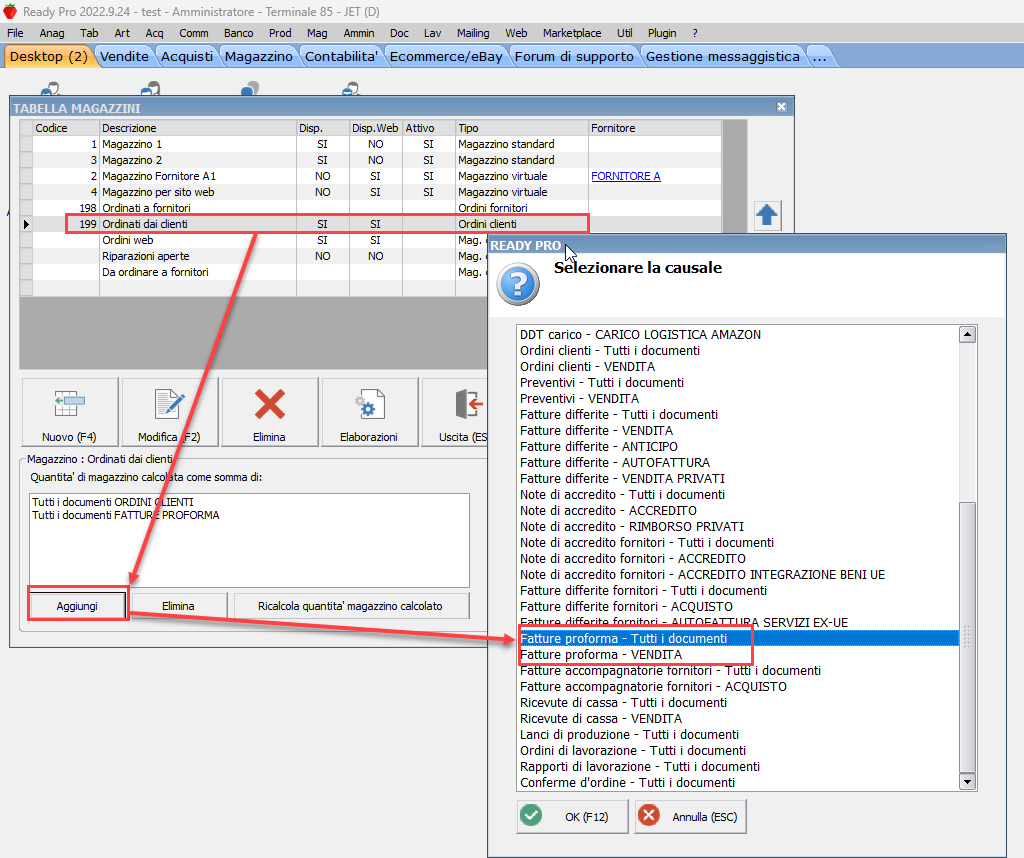The image size is (1024, 858).
Task: Select the 'Ordinati dai clienti' row
Action: (370, 224)
